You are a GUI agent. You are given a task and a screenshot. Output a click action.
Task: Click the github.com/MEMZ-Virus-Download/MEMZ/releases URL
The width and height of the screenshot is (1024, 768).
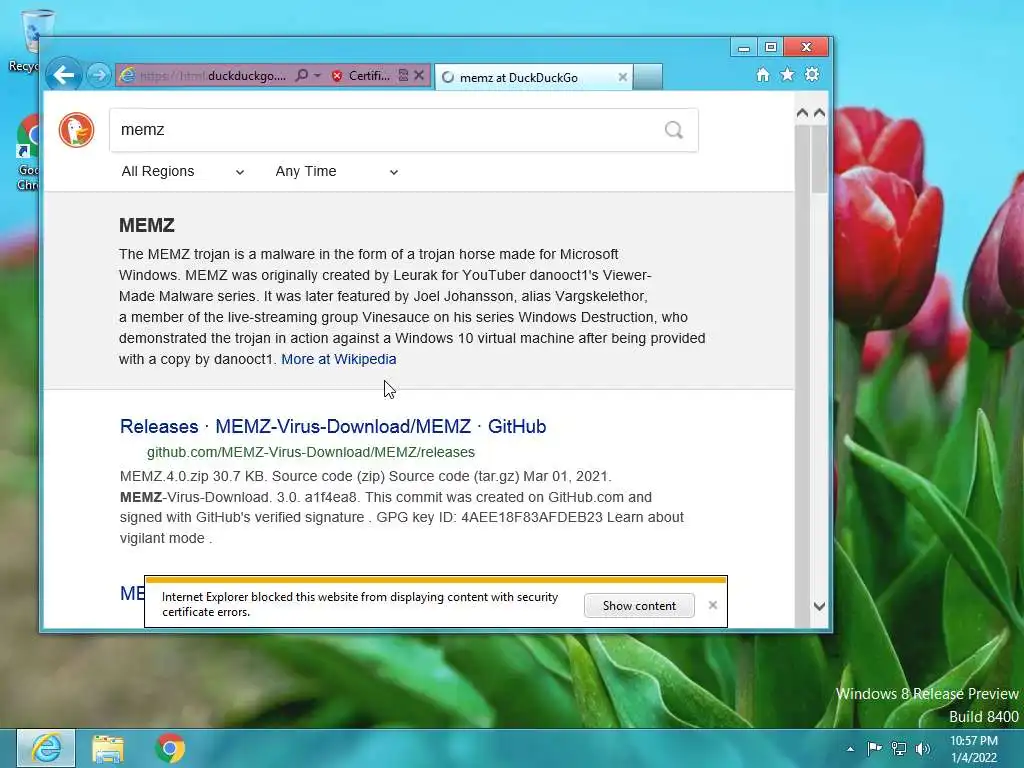tap(311, 452)
